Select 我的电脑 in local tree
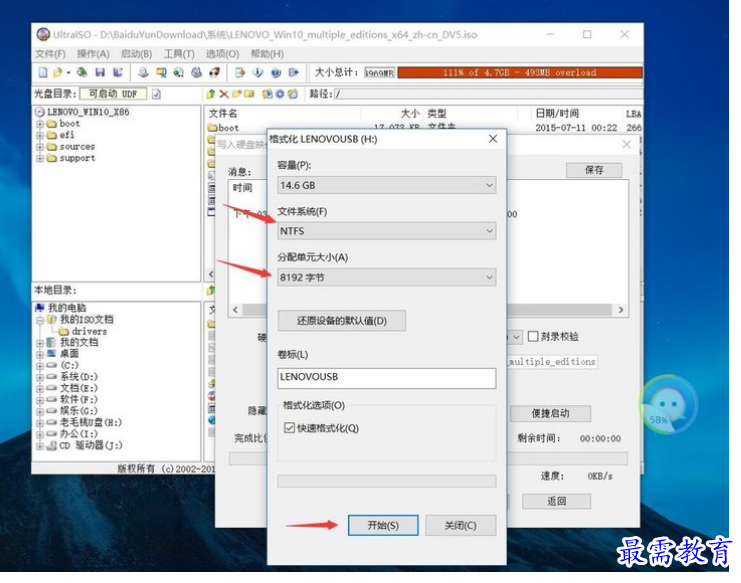Image resolution: width=741 pixels, height=583 pixels. (x=67, y=308)
